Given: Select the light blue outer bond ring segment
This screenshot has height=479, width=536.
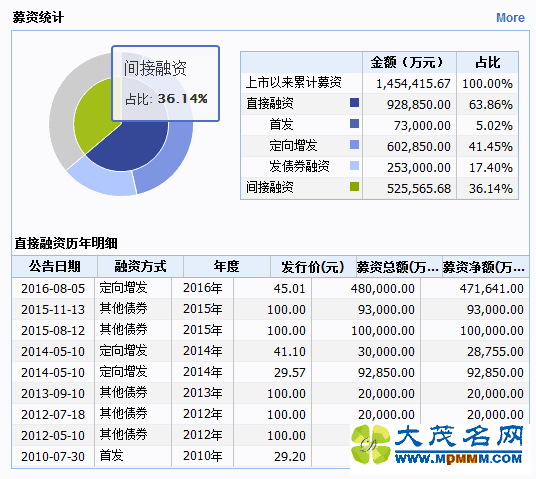Looking at the screenshot, I should click(103, 179).
